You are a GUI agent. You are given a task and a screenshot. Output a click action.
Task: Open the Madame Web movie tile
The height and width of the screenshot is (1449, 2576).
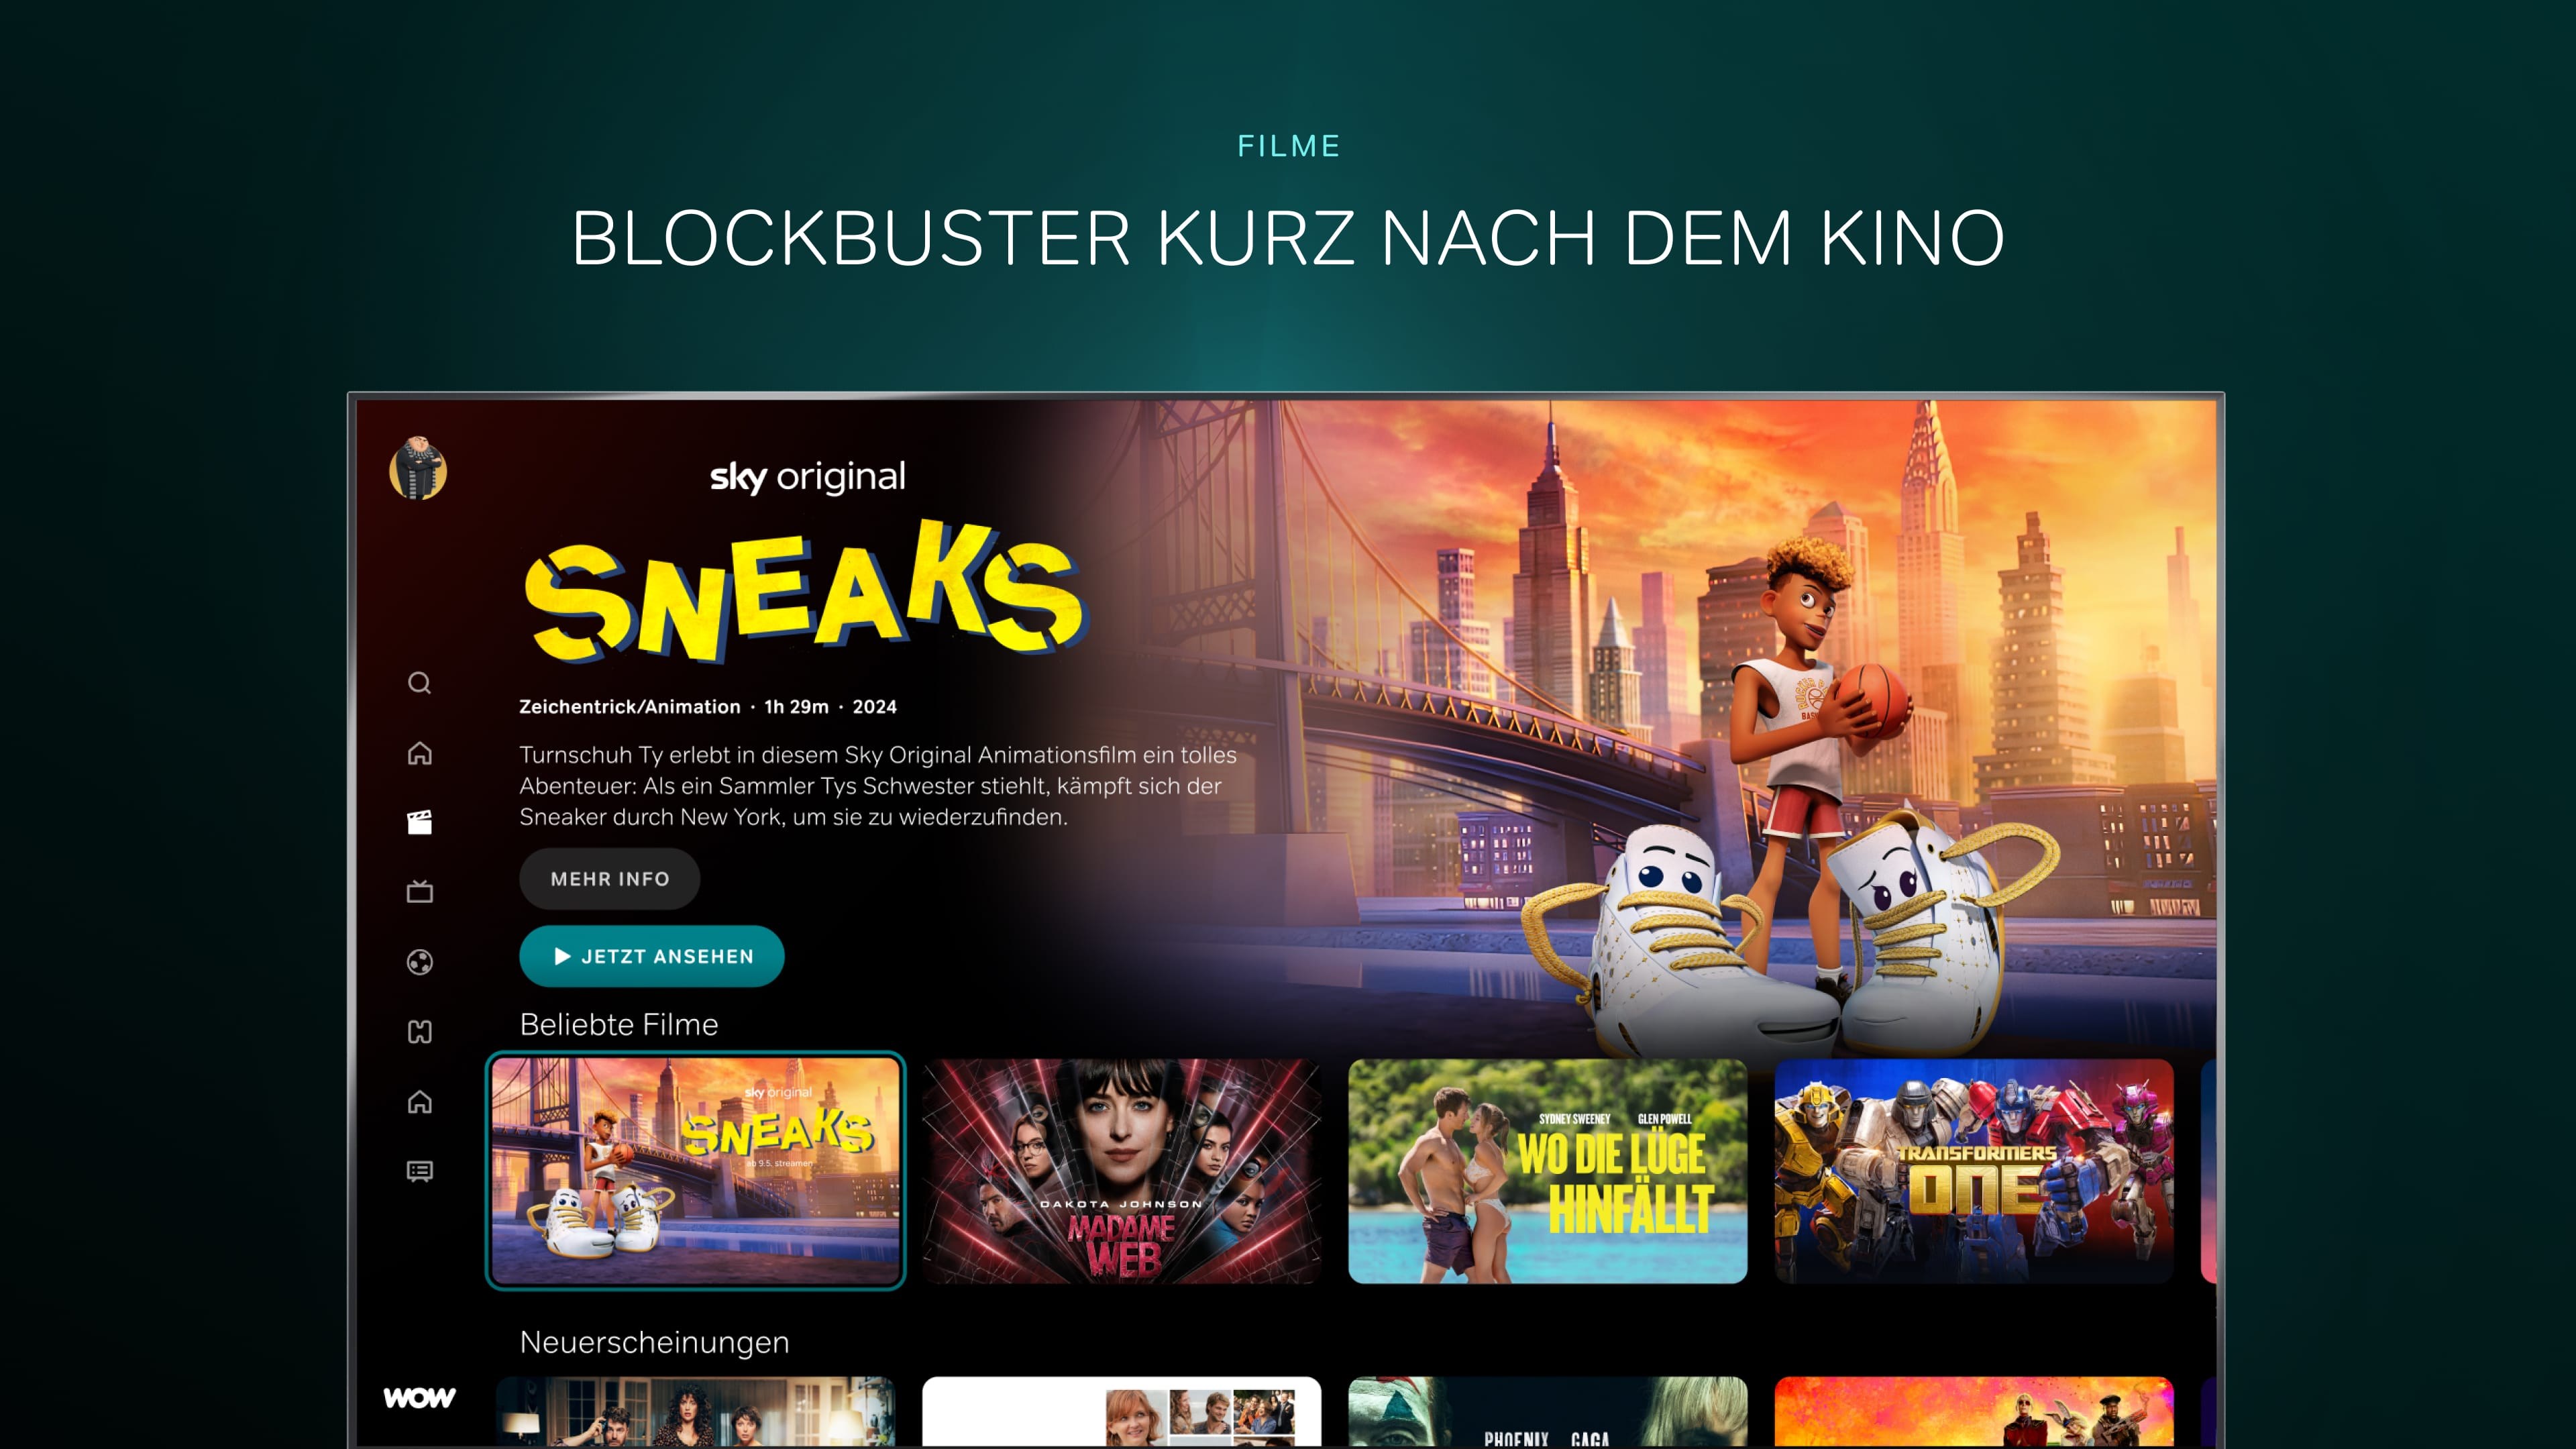(x=1122, y=1171)
